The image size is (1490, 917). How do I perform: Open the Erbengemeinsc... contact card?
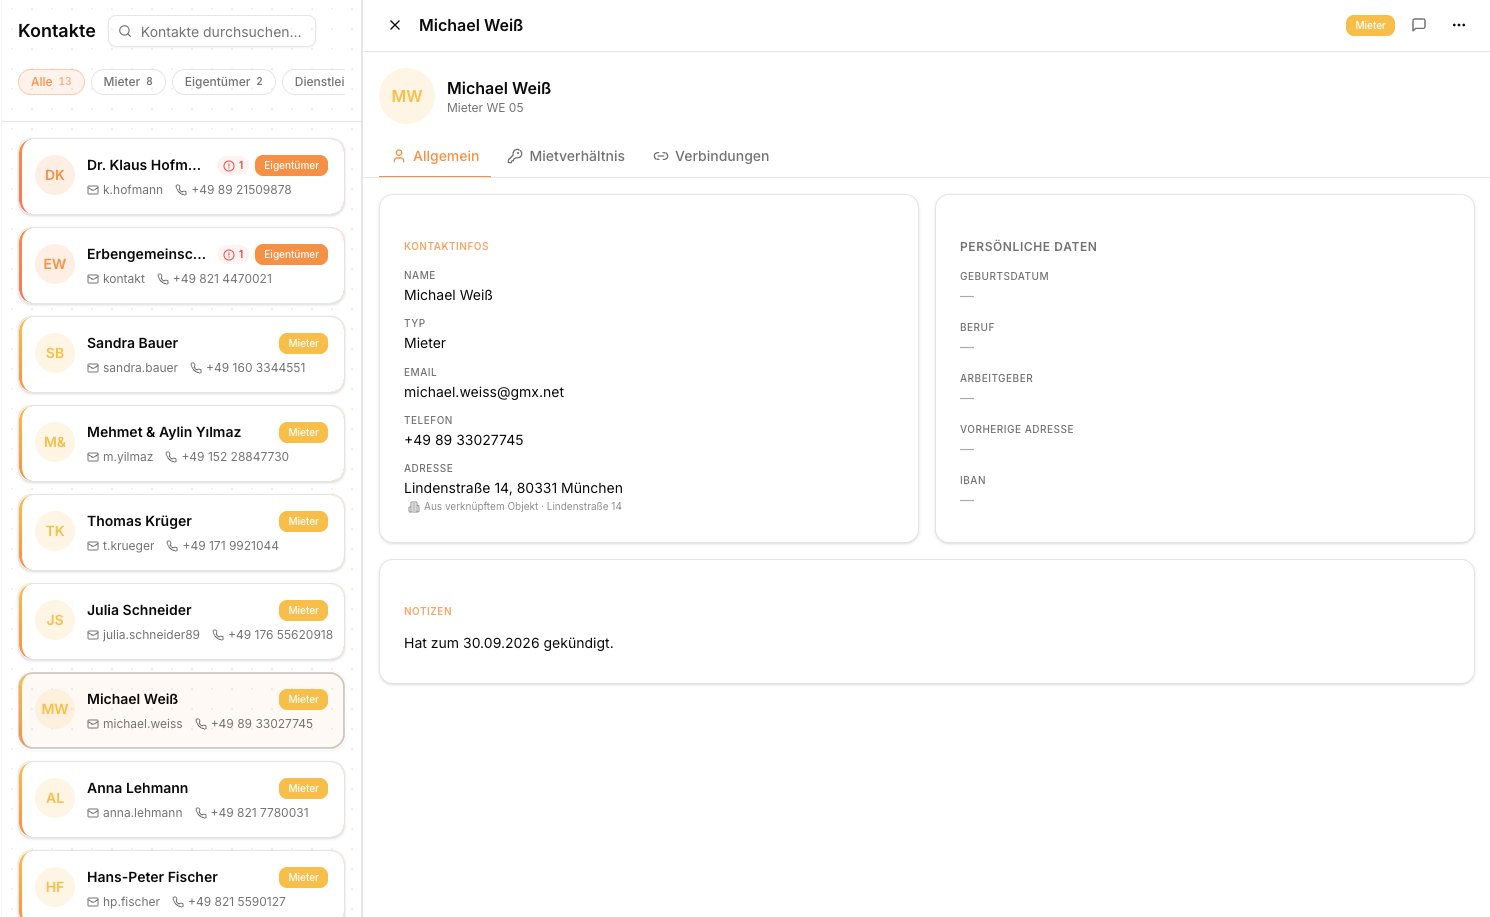182,266
